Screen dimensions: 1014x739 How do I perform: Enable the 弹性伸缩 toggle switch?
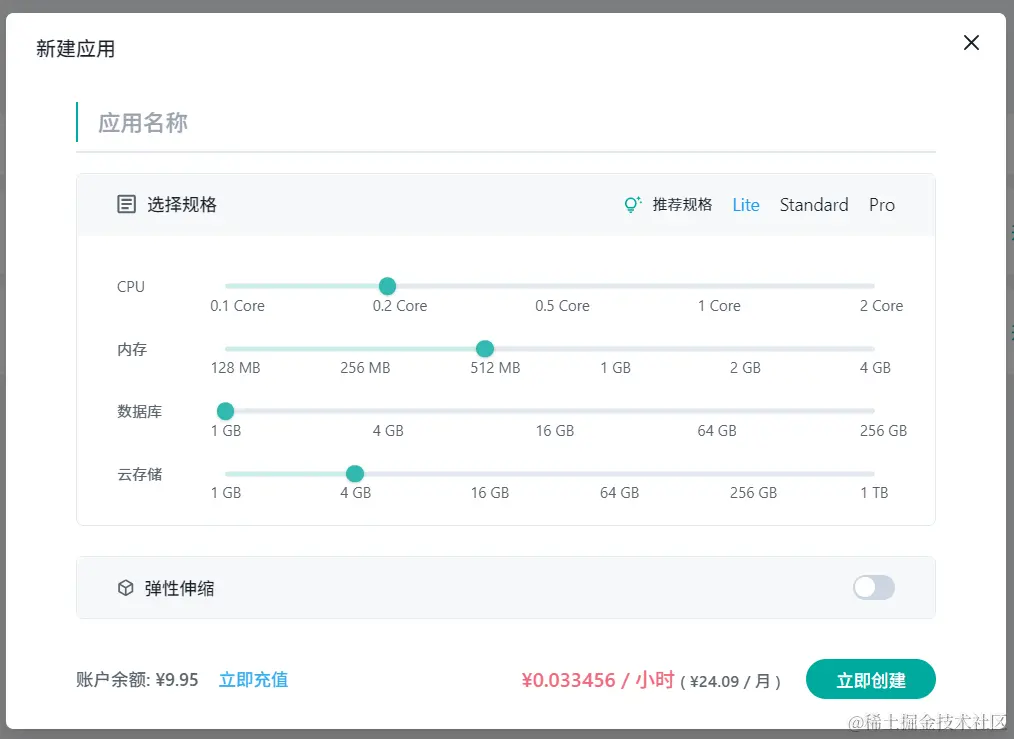point(872,588)
